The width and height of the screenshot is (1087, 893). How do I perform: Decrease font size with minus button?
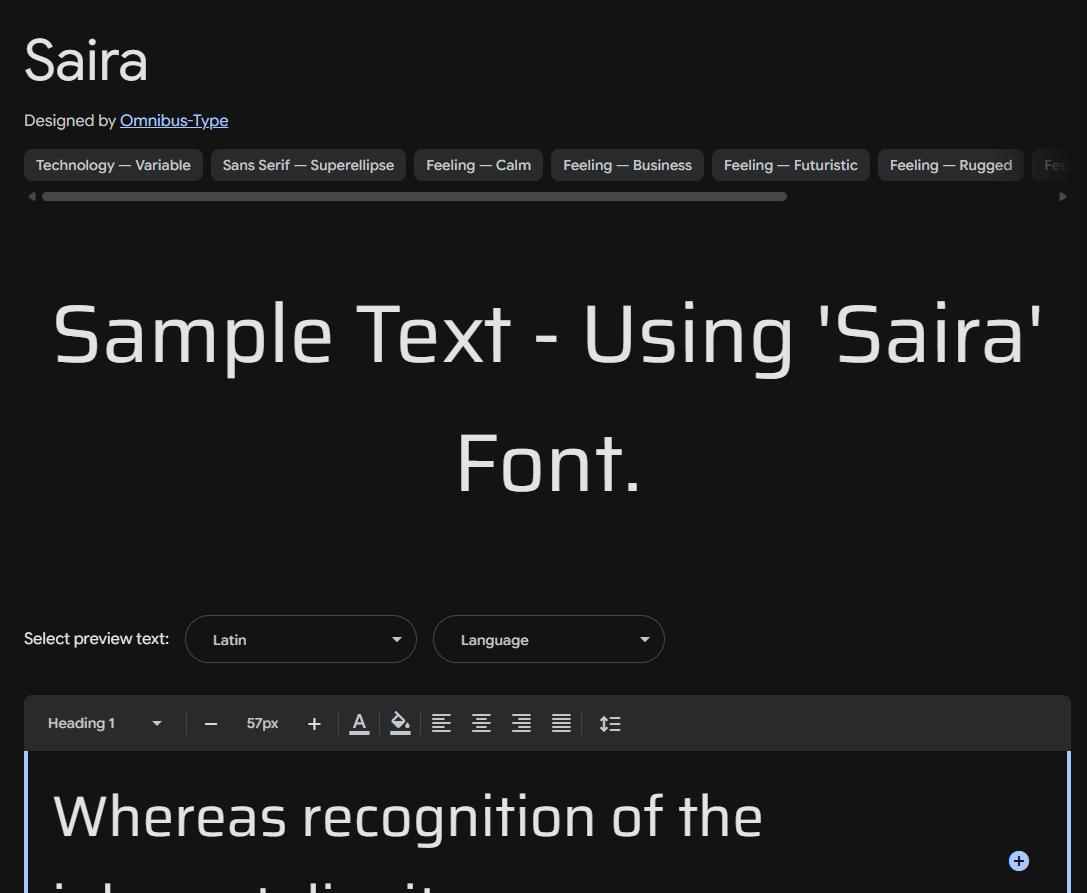(211, 724)
